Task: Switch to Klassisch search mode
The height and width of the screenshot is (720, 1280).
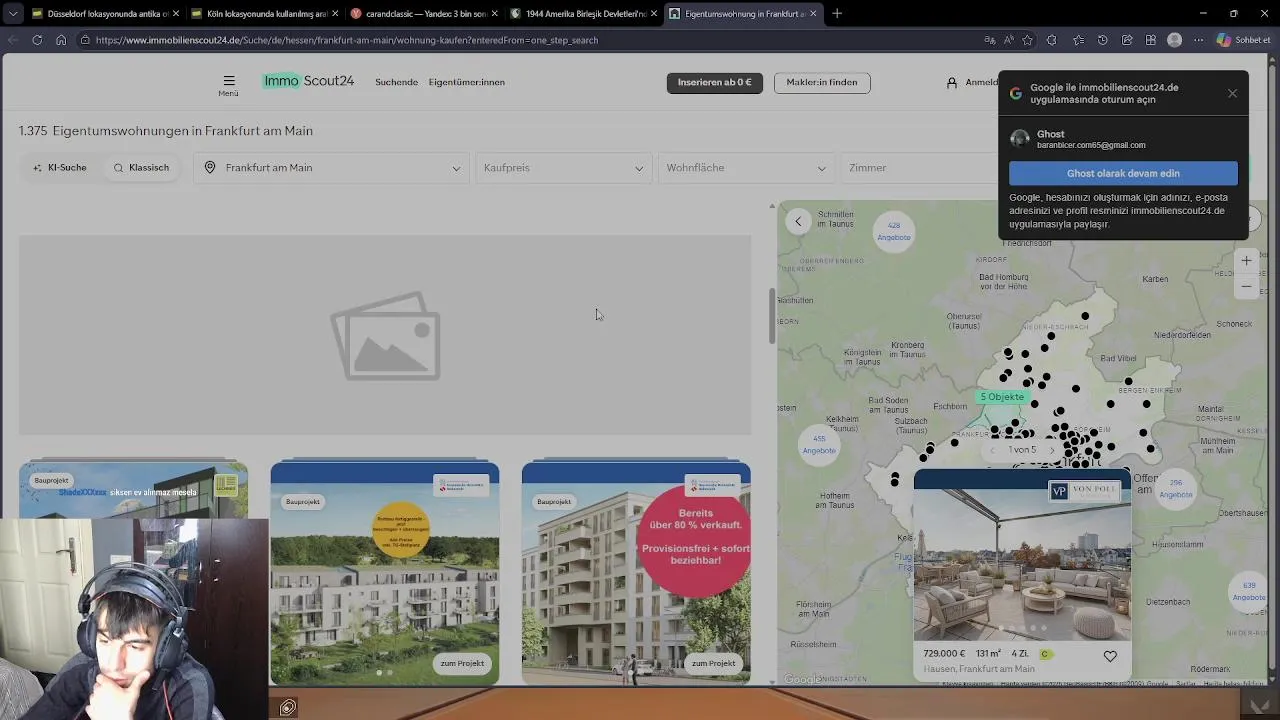Action: (x=141, y=168)
